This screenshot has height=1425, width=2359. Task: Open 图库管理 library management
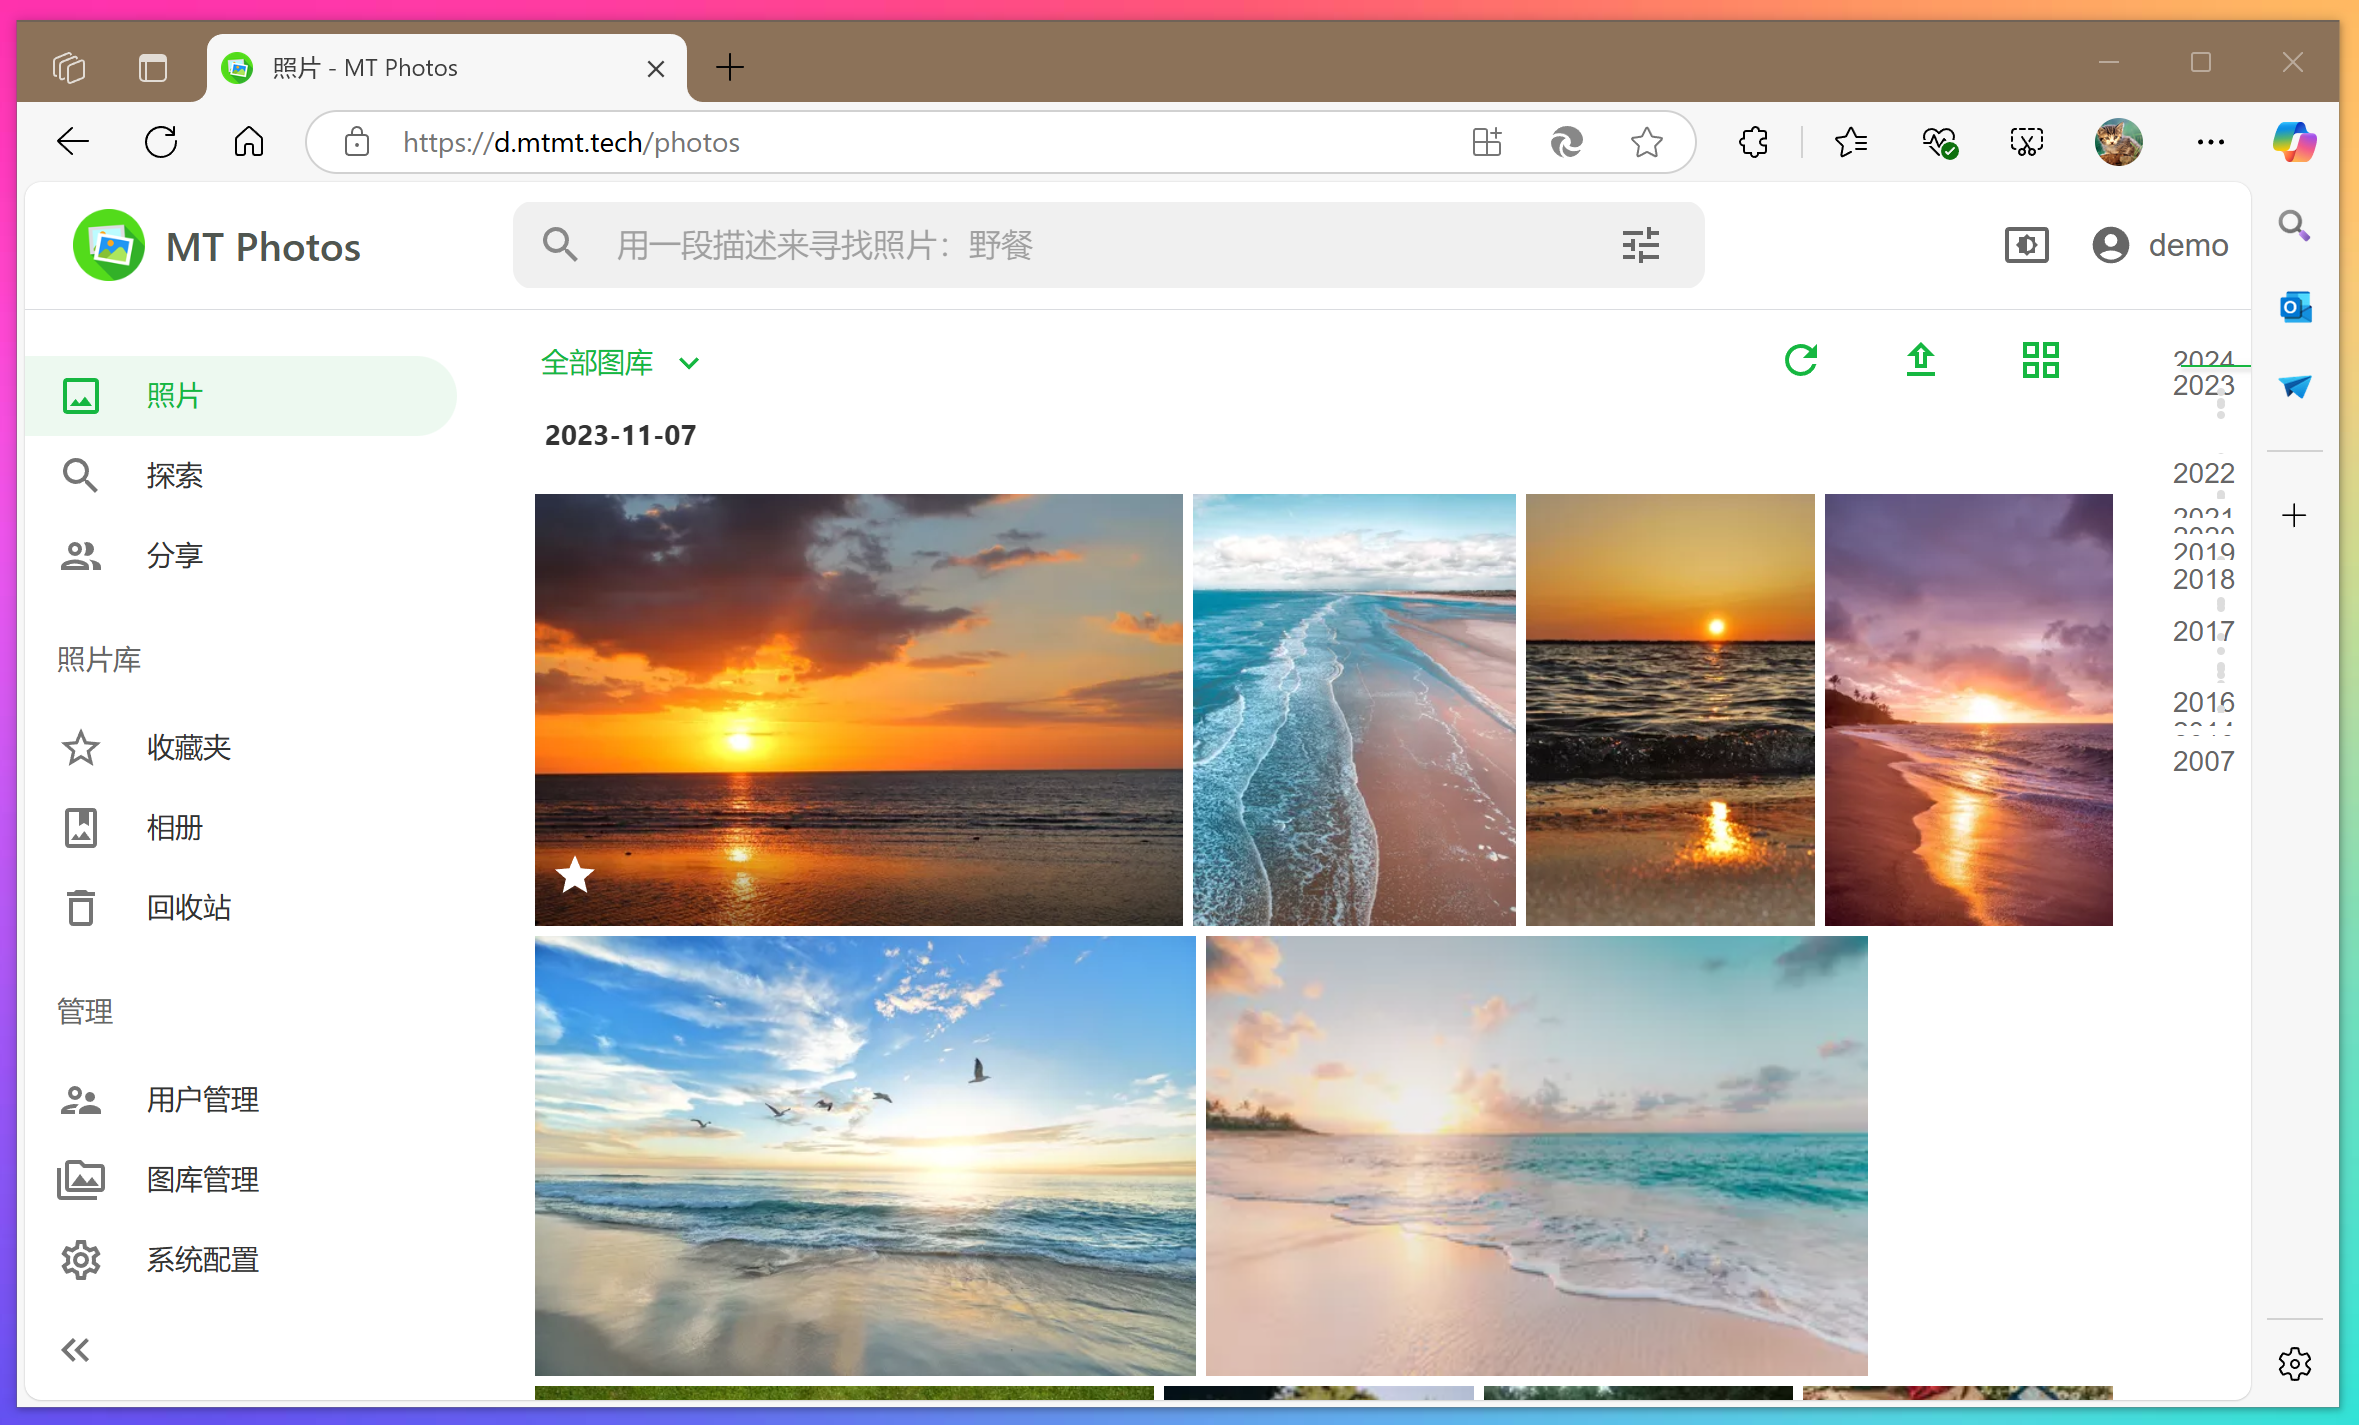[202, 1180]
